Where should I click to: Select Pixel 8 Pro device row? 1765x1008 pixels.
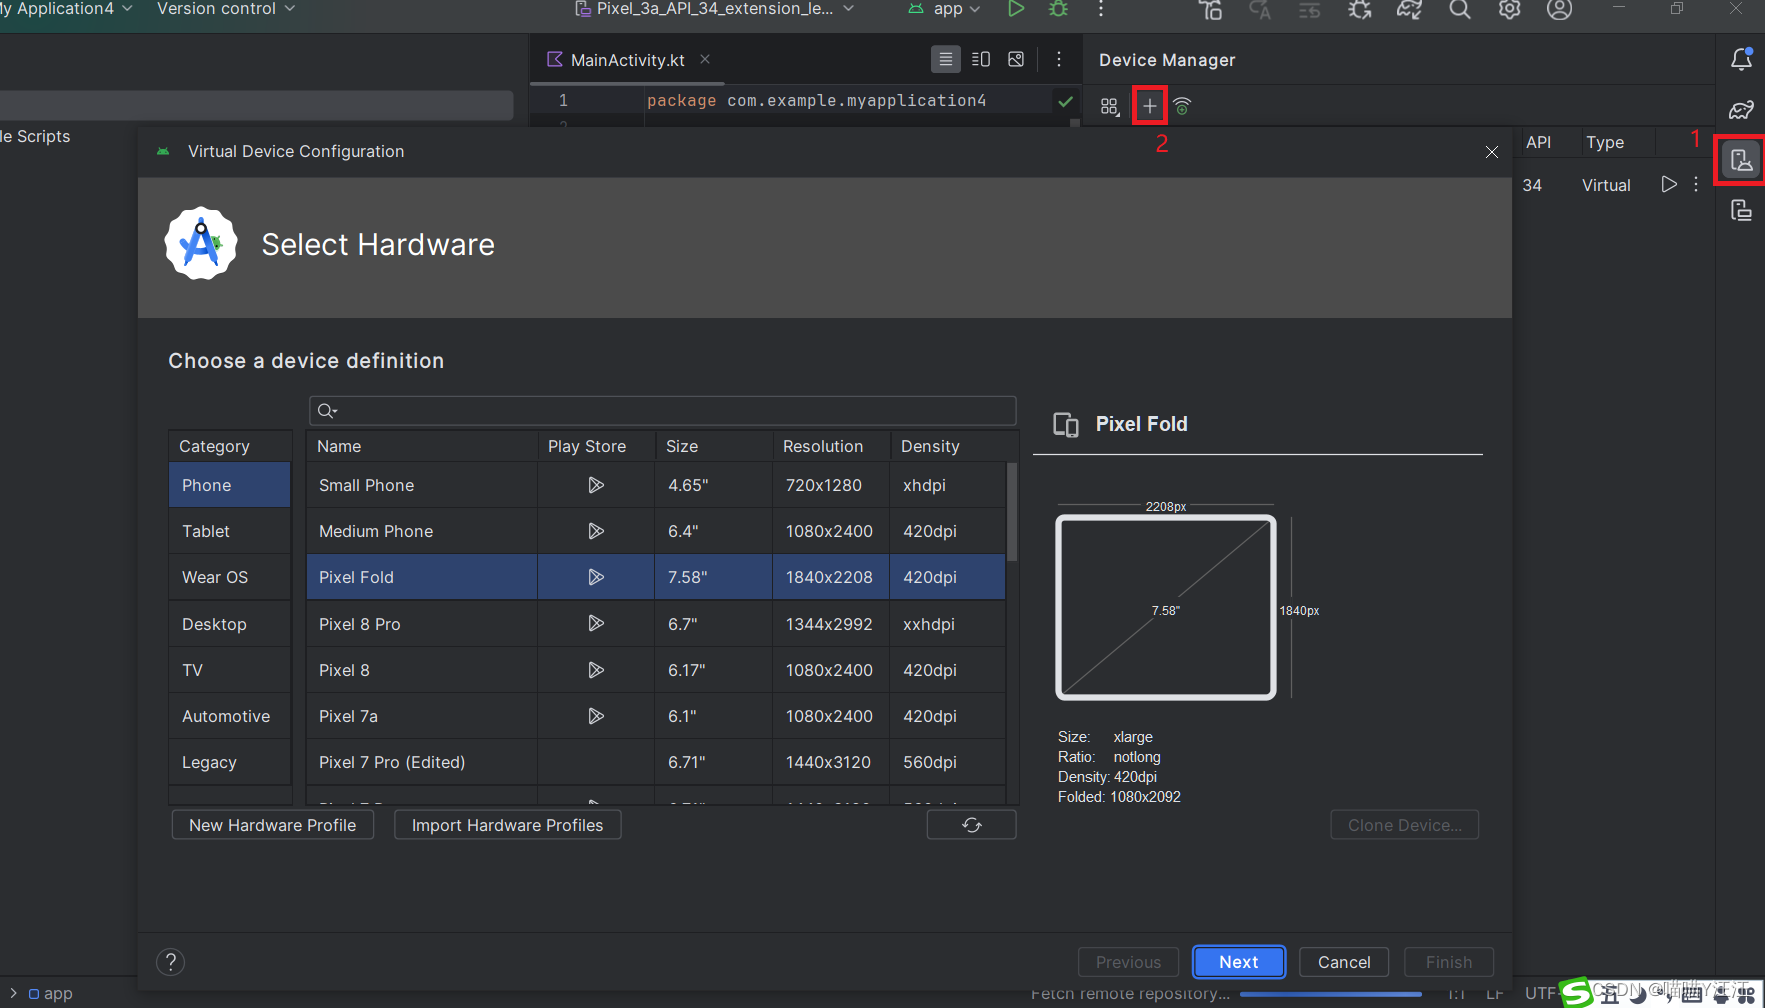656,624
